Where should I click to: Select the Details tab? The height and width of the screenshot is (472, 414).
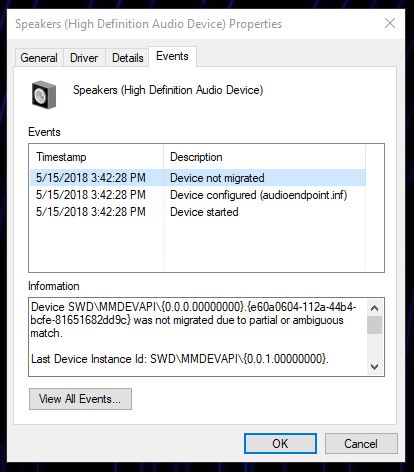127,58
